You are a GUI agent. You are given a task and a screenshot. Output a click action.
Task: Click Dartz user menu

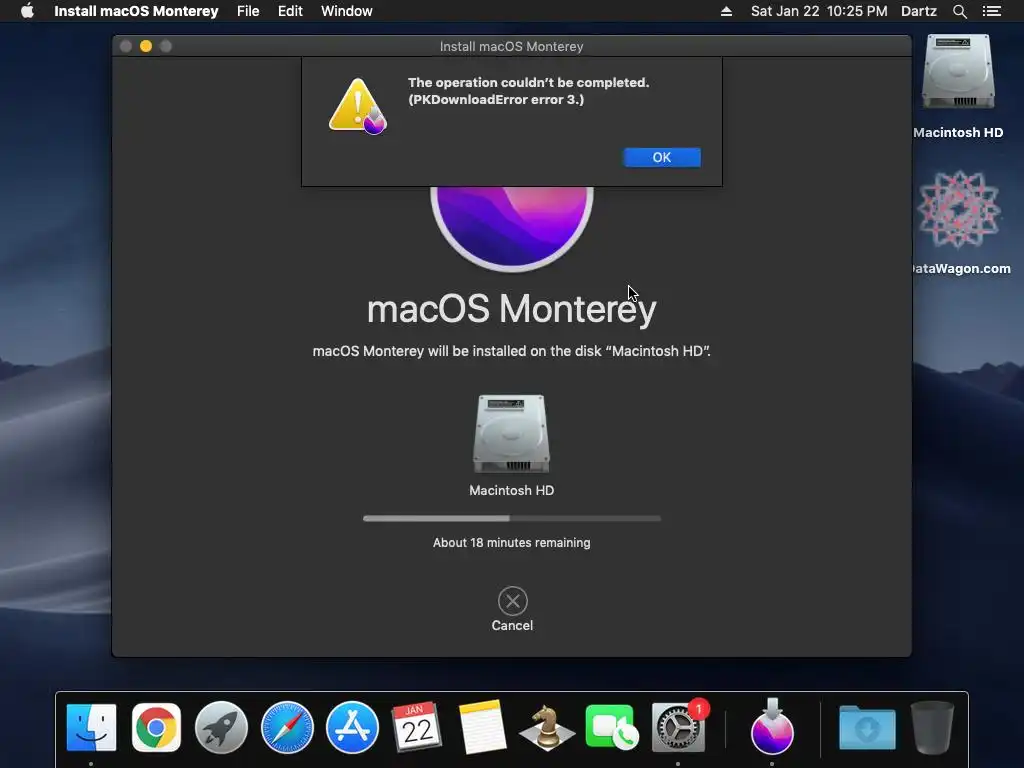click(919, 11)
